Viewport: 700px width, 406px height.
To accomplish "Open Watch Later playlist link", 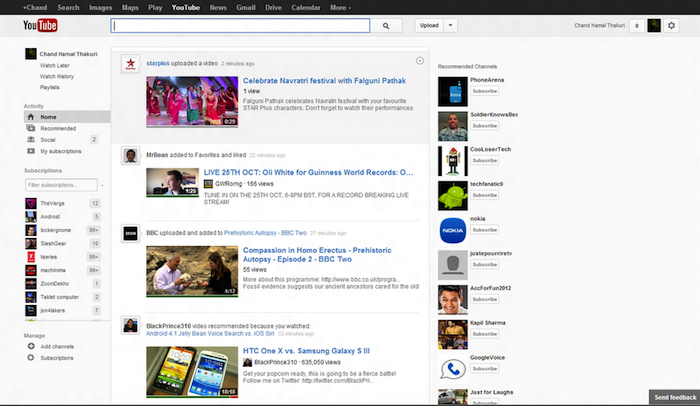I will coord(54,65).
